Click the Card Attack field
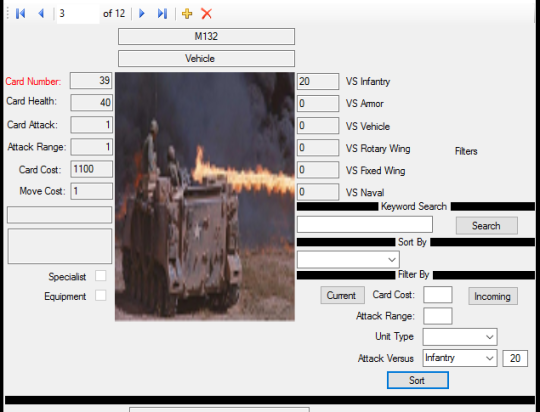540x412 pixels. [91, 125]
